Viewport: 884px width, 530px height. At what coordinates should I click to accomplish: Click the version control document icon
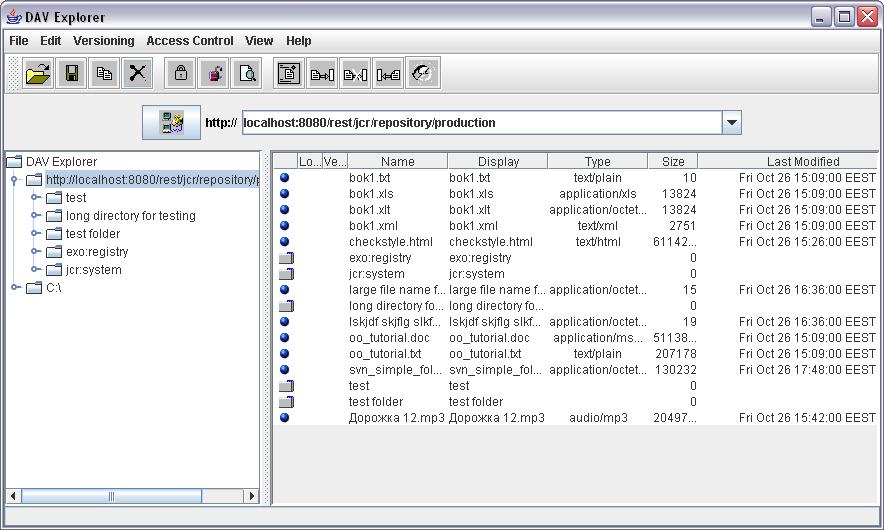click(x=289, y=73)
